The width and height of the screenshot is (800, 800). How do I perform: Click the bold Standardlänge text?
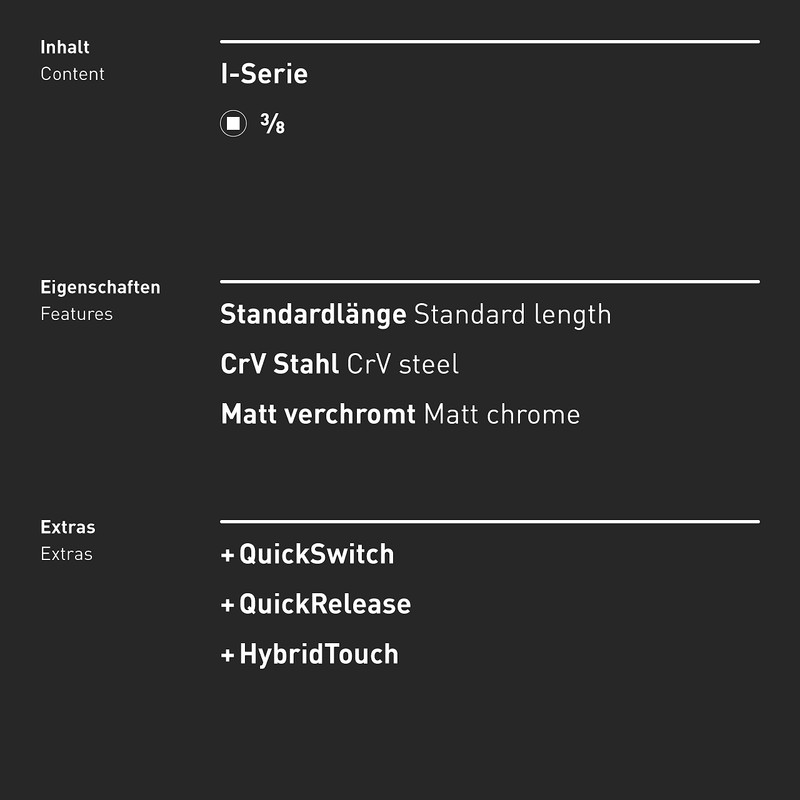[x=313, y=314]
